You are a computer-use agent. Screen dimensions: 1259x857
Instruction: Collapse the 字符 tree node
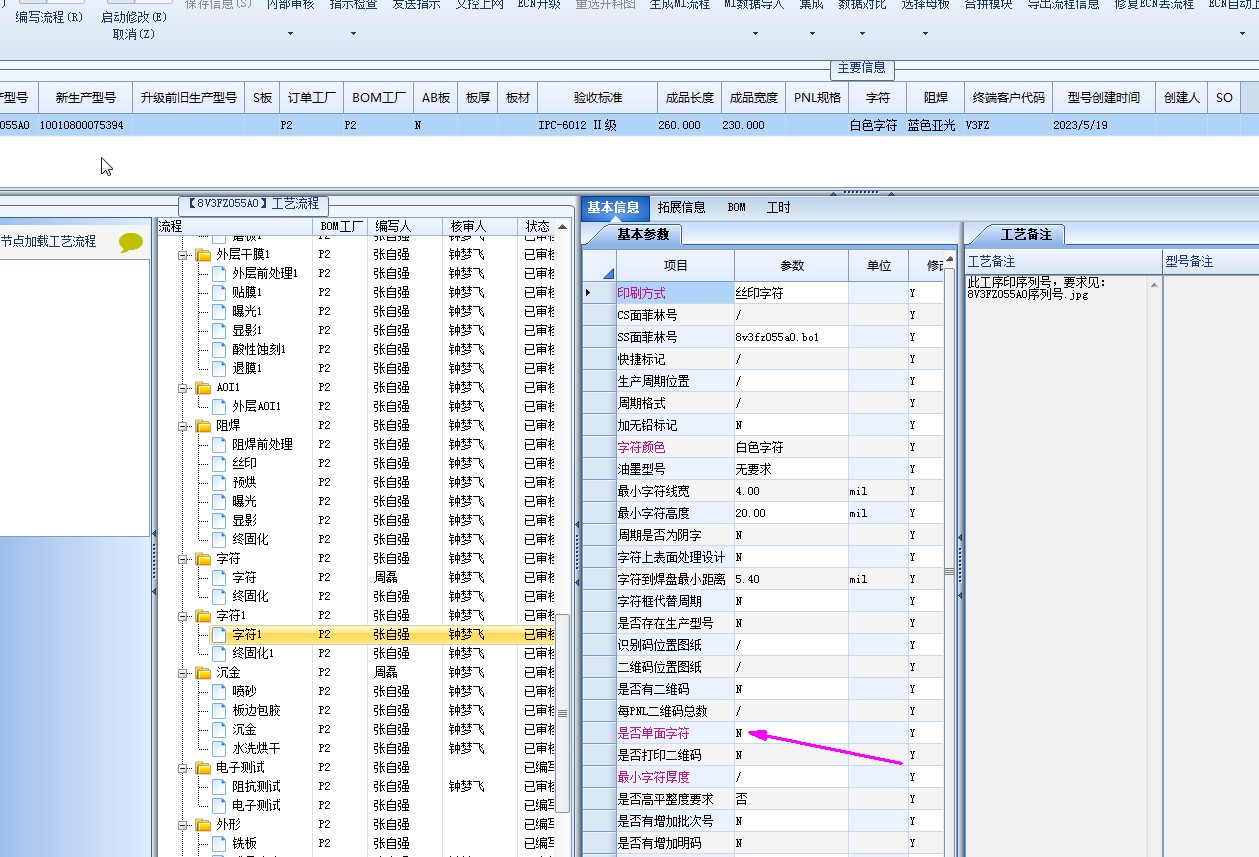pos(184,559)
